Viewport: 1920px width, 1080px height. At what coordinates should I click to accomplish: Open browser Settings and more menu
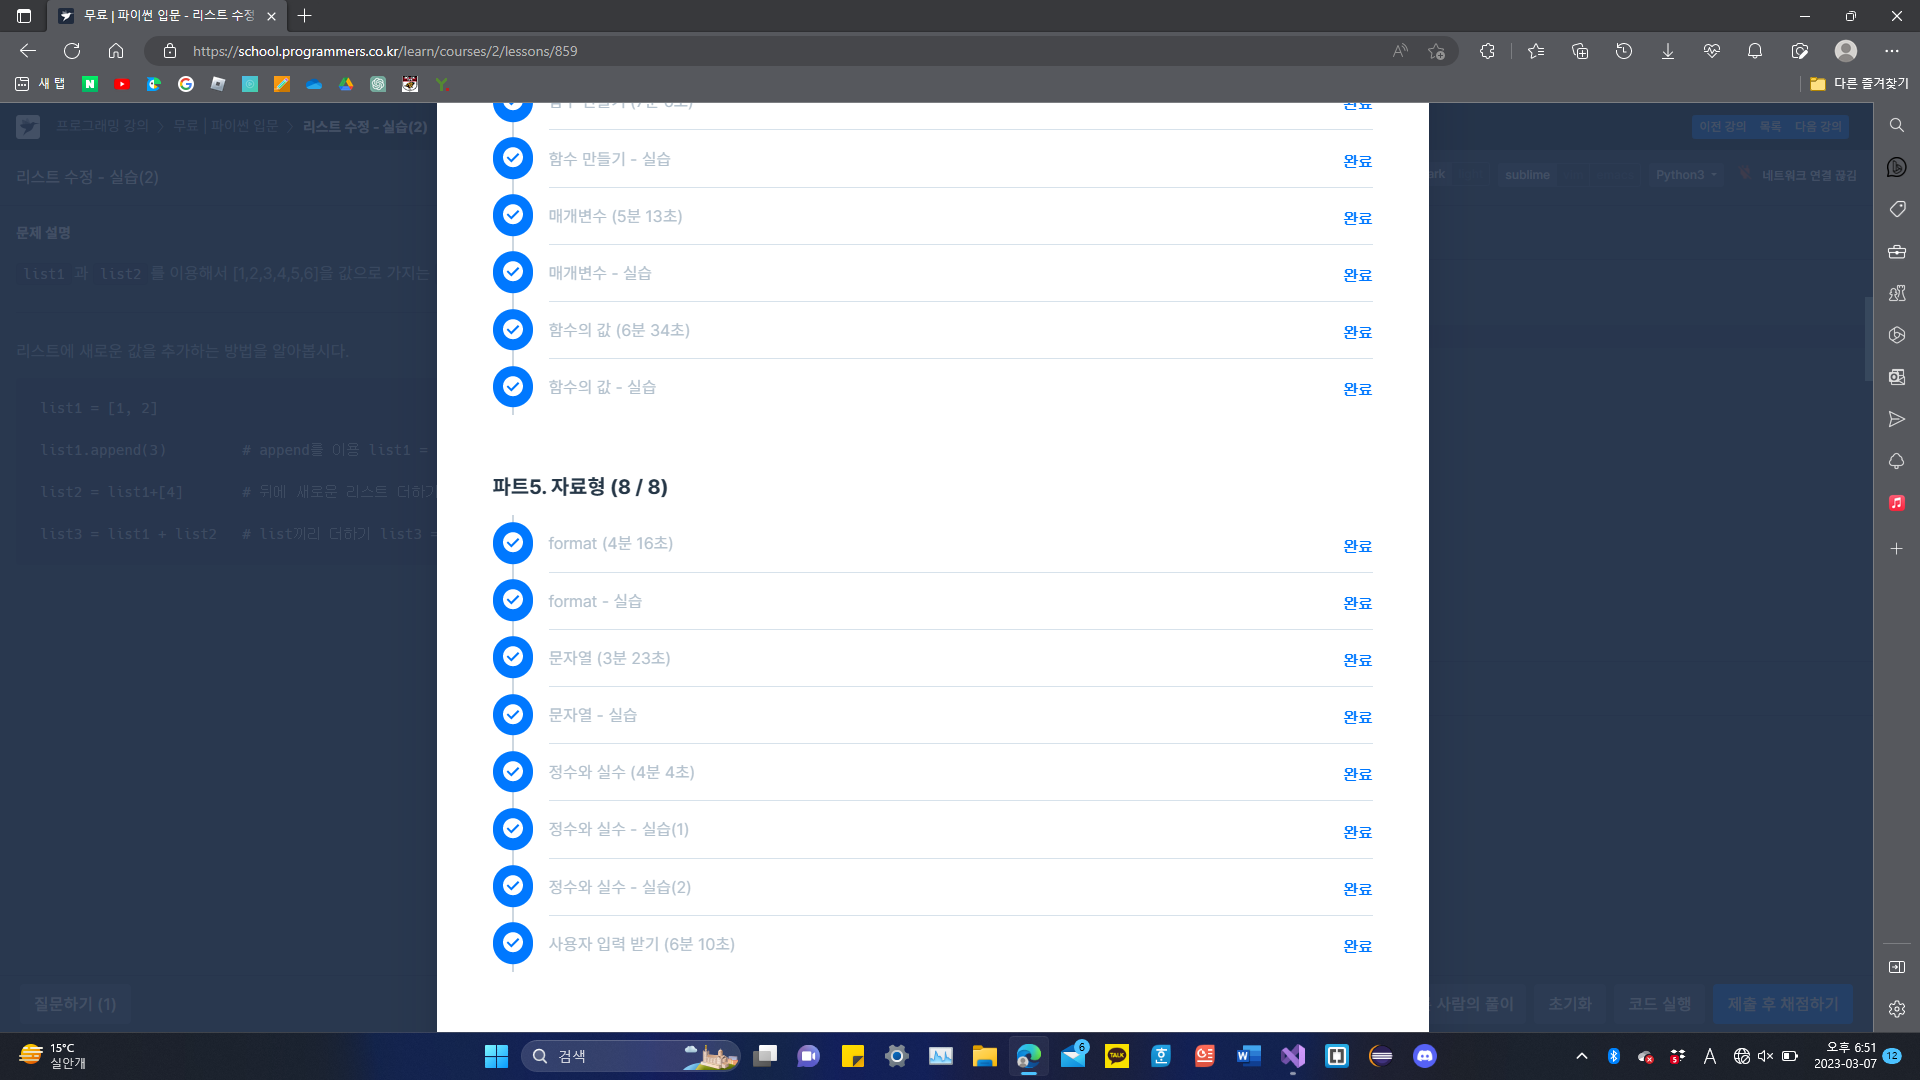1891,51
